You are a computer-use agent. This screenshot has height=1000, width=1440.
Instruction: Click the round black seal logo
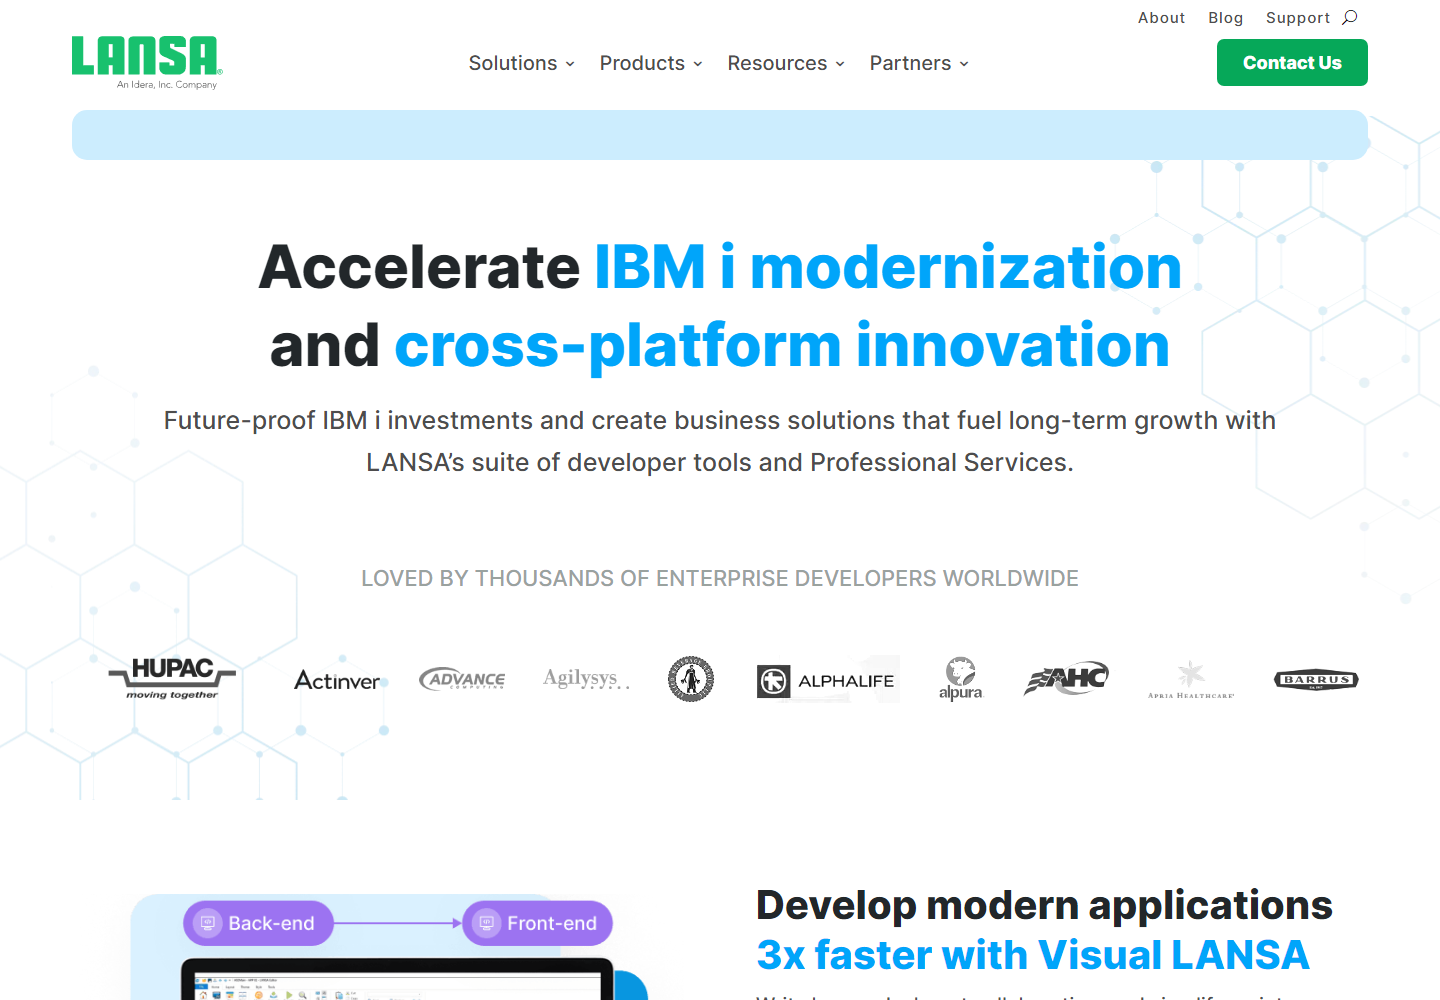click(691, 679)
